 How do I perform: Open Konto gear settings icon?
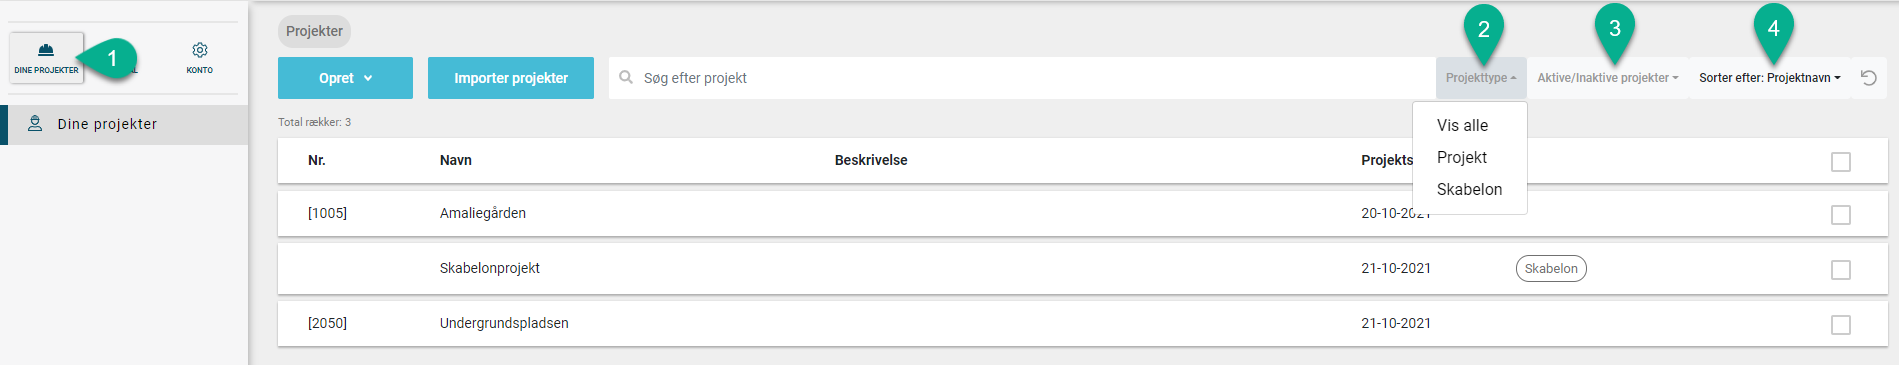tap(200, 50)
